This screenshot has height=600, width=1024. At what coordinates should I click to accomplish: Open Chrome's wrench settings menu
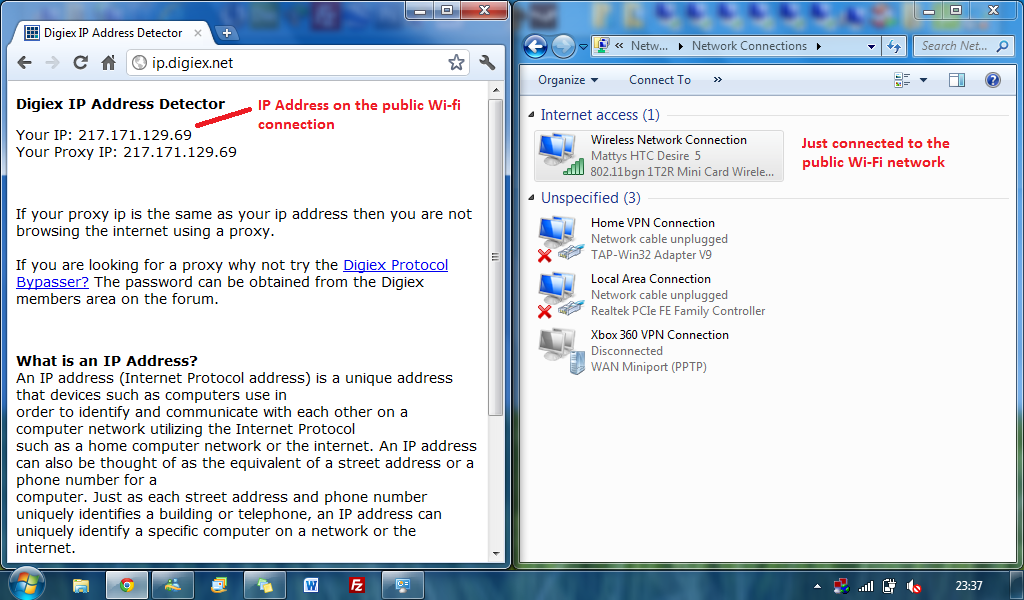tap(487, 63)
